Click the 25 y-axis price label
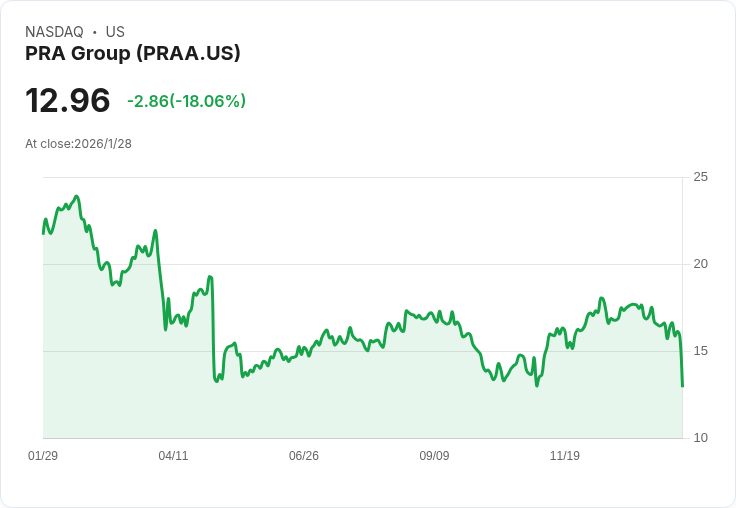This screenshot has height=508, width=736. coord(700,177)
